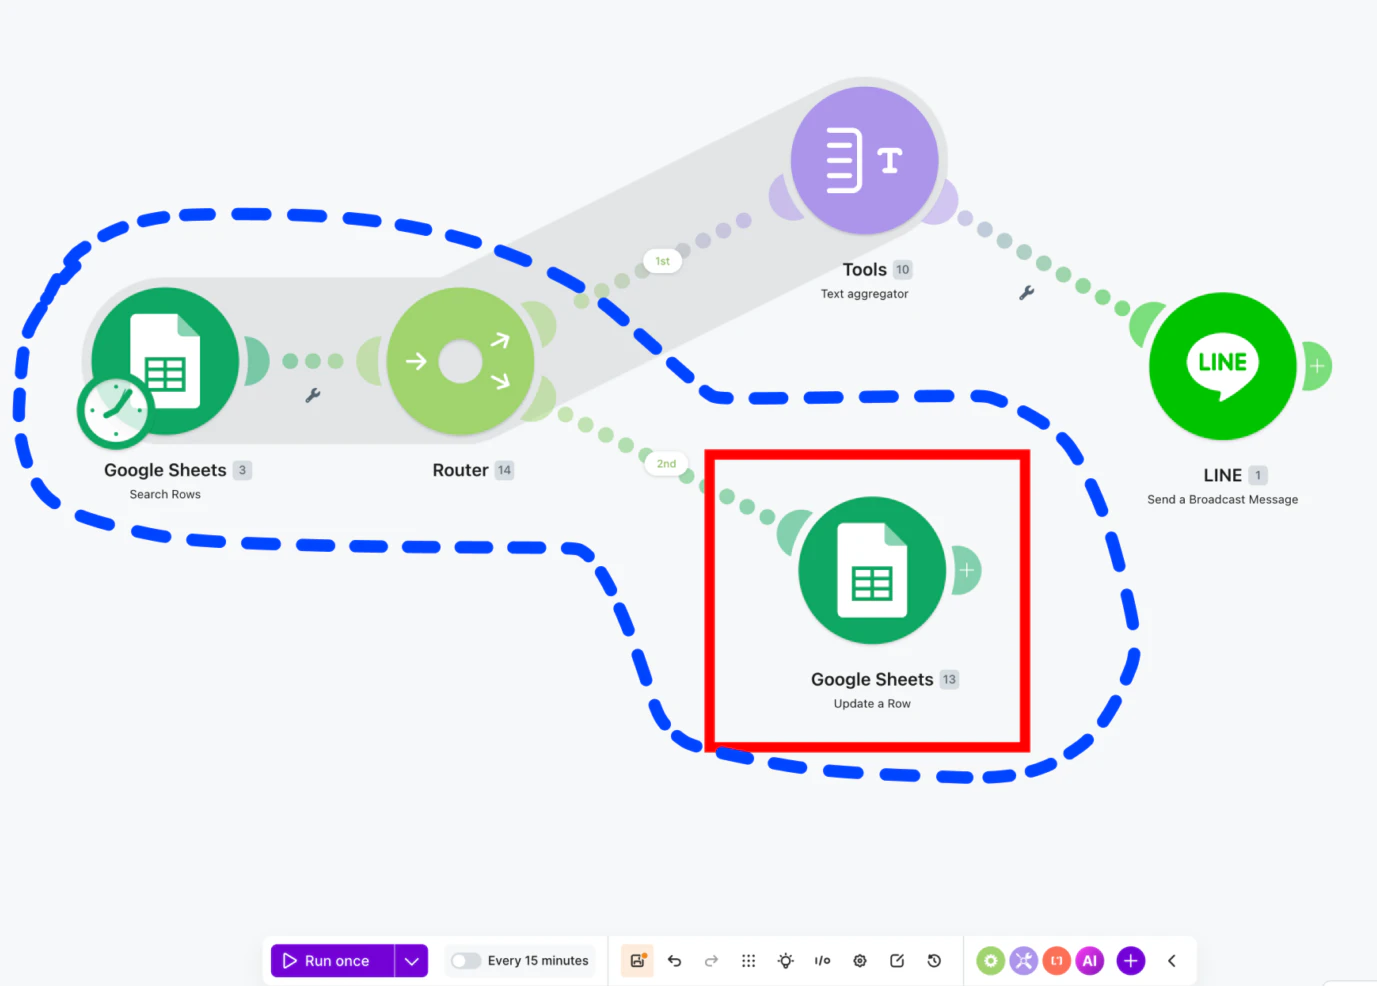Click the Update a Row subtitle
The width and height of the screenshot is (1377, 986).
click(x=872, y=704)
